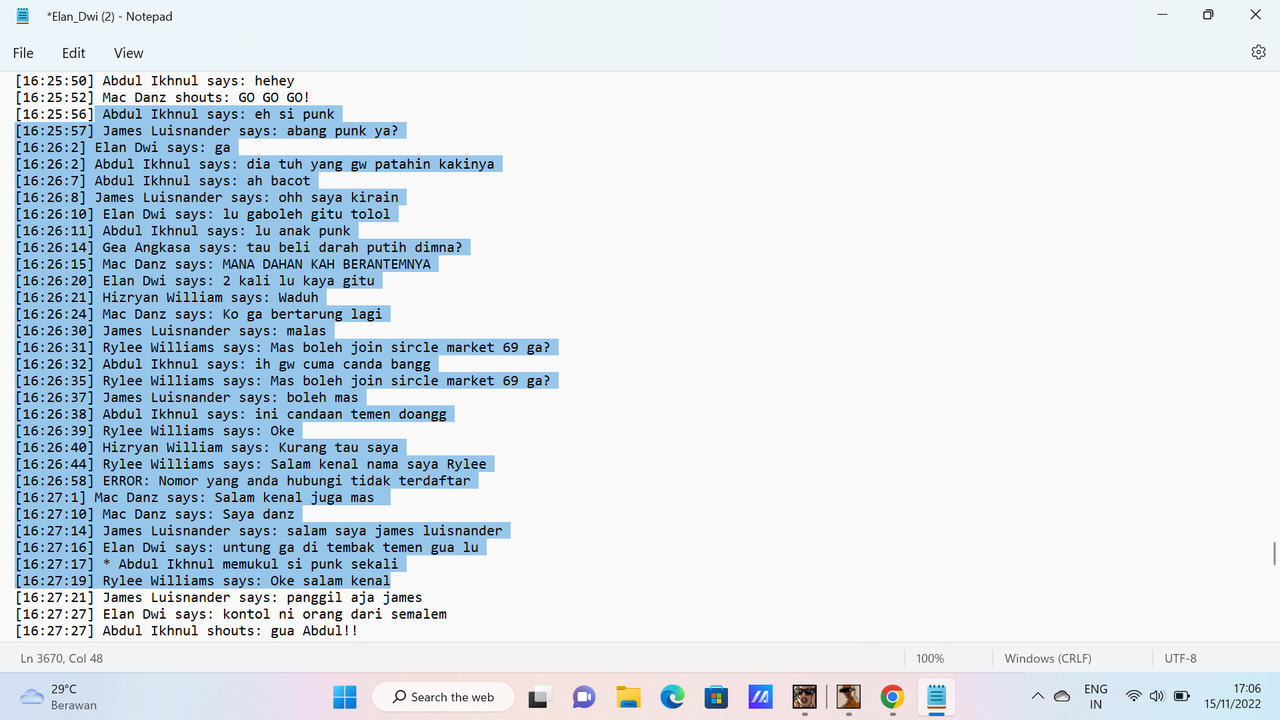The image size is (1280, 720).
Task: Click the Notepad icon in taskbar
Action: [936, 697]
